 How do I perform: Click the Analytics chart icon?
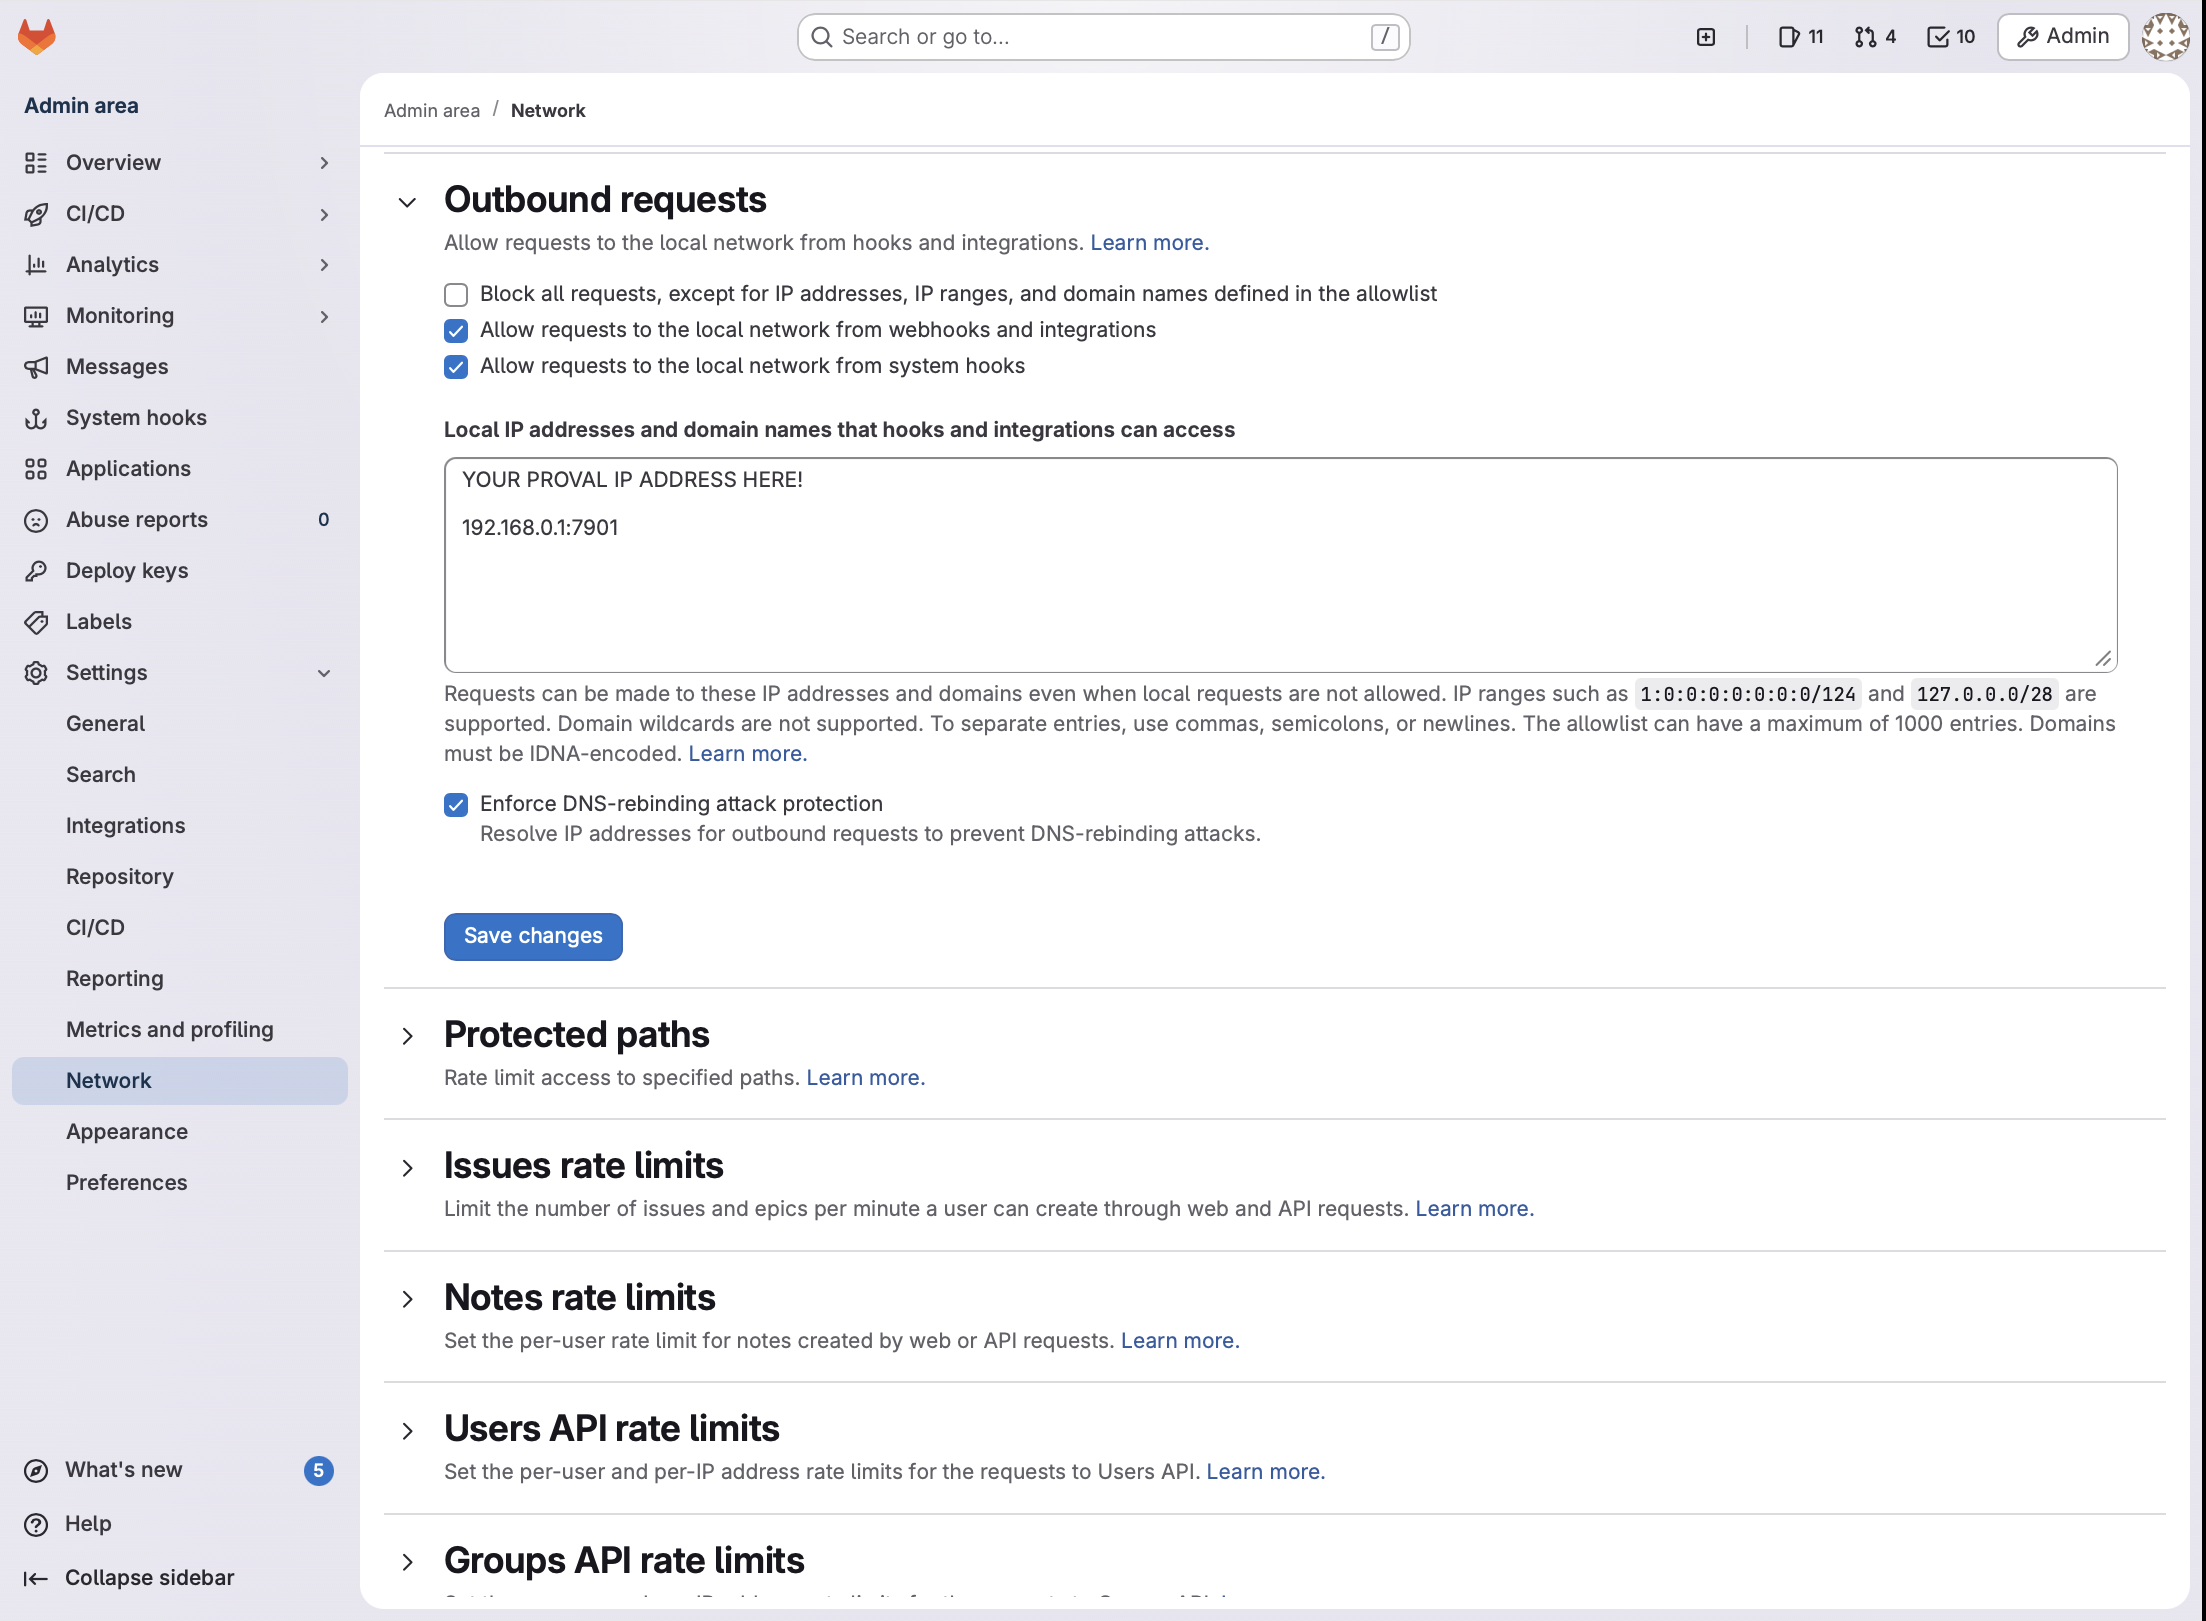point(36,265)
